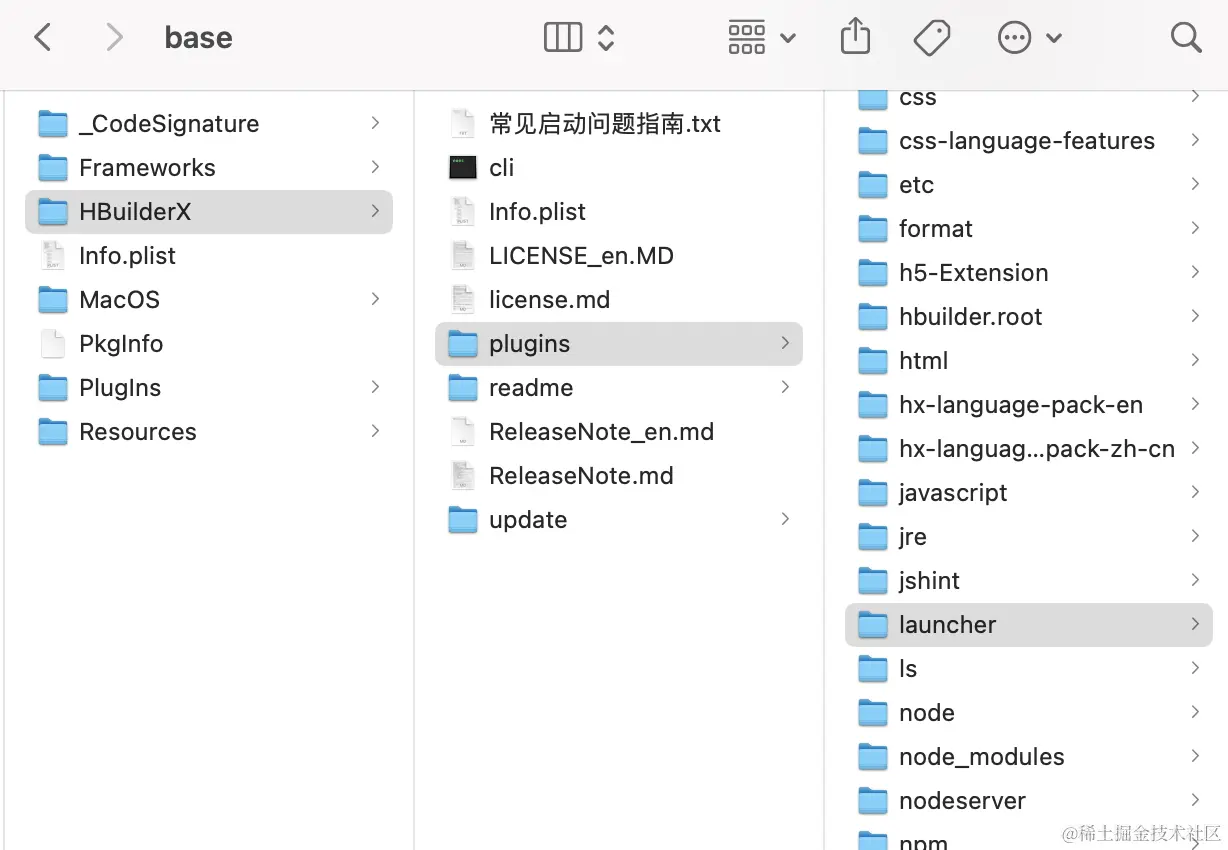Image resolution: width=1228 pixels, height=850 pixels.
Task: Expand the MacOS folder chevron
Action: (375, 299)
